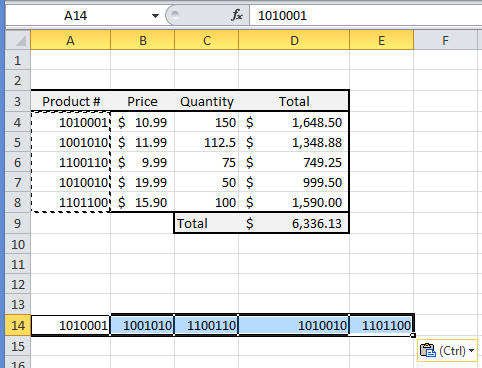482x368 pixels.
Task: Select column A header
Action: (x=70, y=40)
